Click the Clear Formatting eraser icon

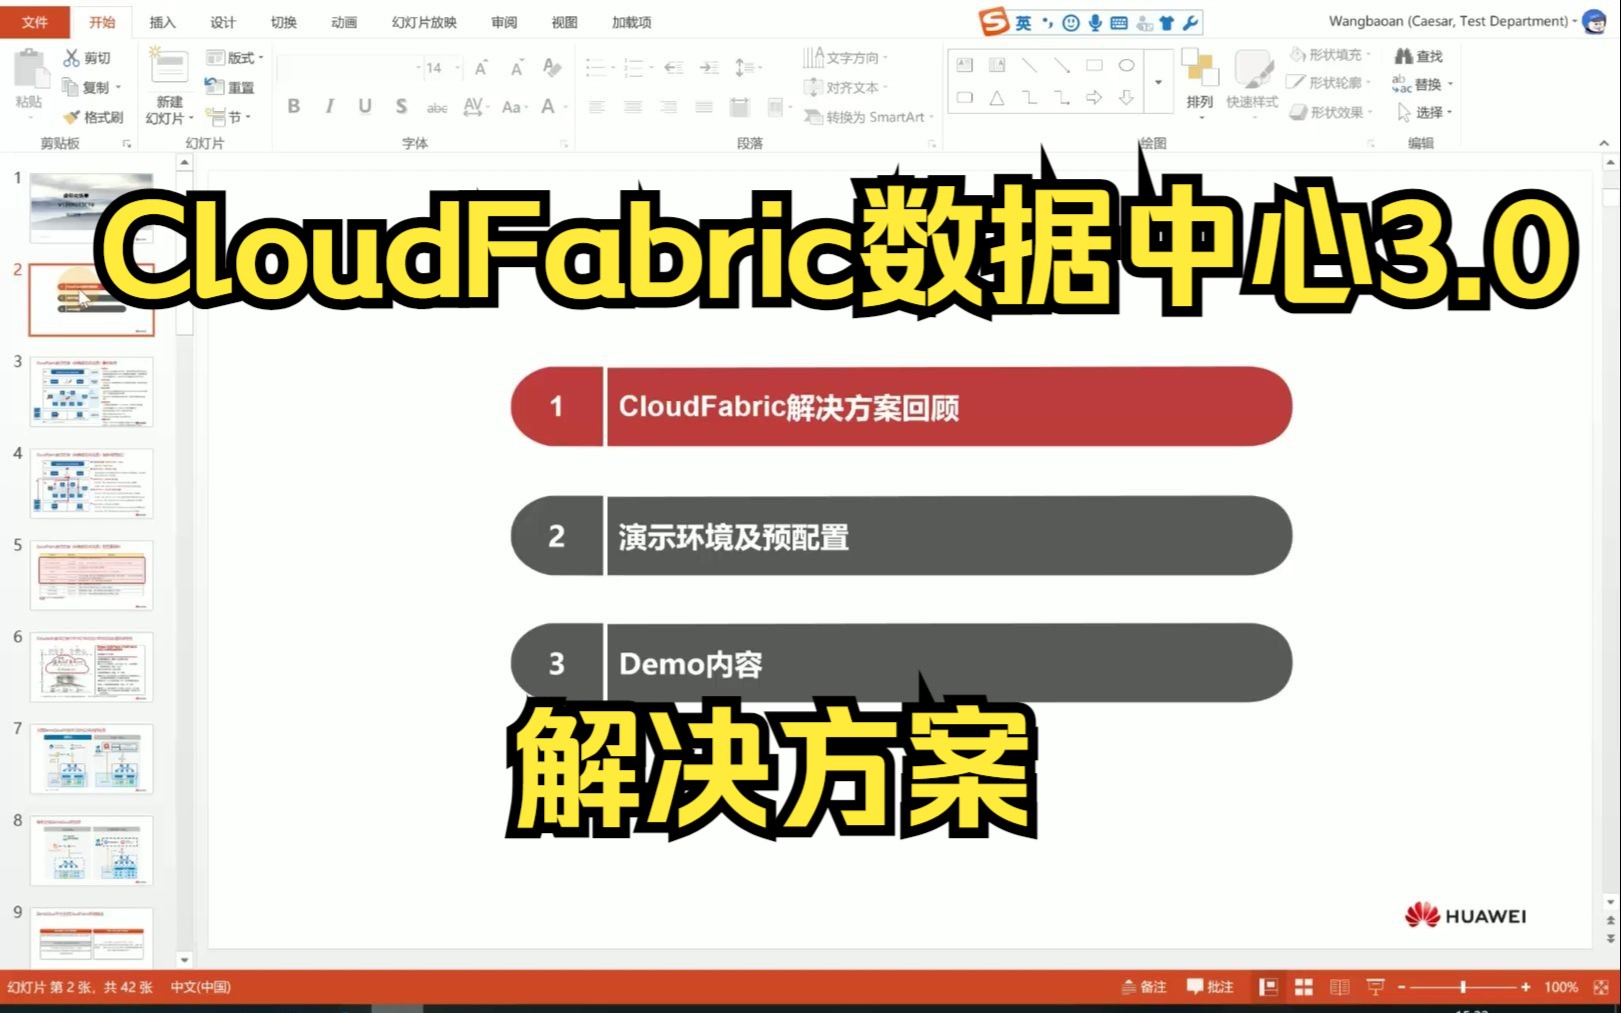552,68
